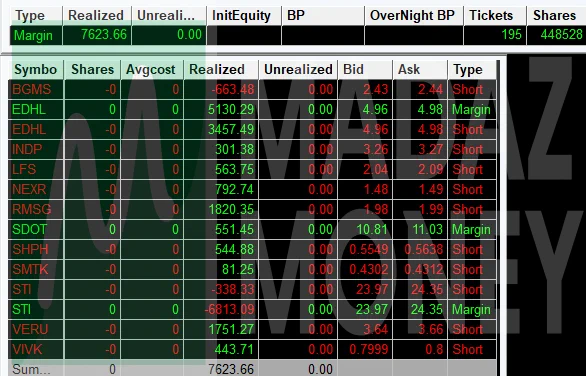
Task: Select STI realized loss -6813.09
Action: click(229, 309)
